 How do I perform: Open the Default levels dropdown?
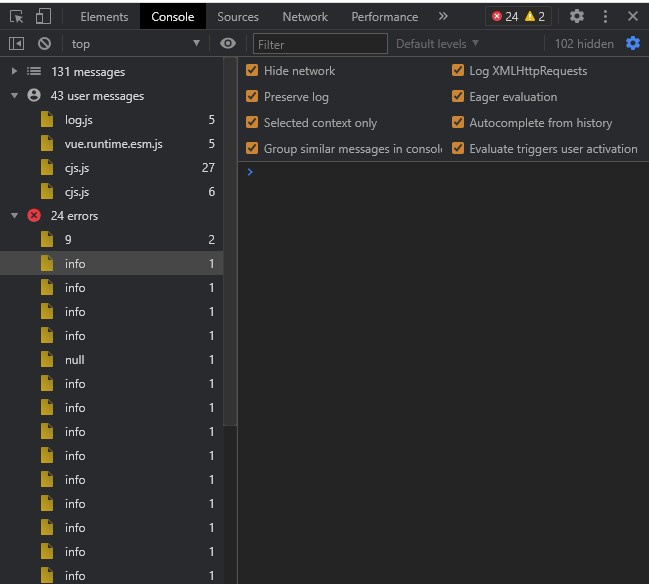pos(437,43)
